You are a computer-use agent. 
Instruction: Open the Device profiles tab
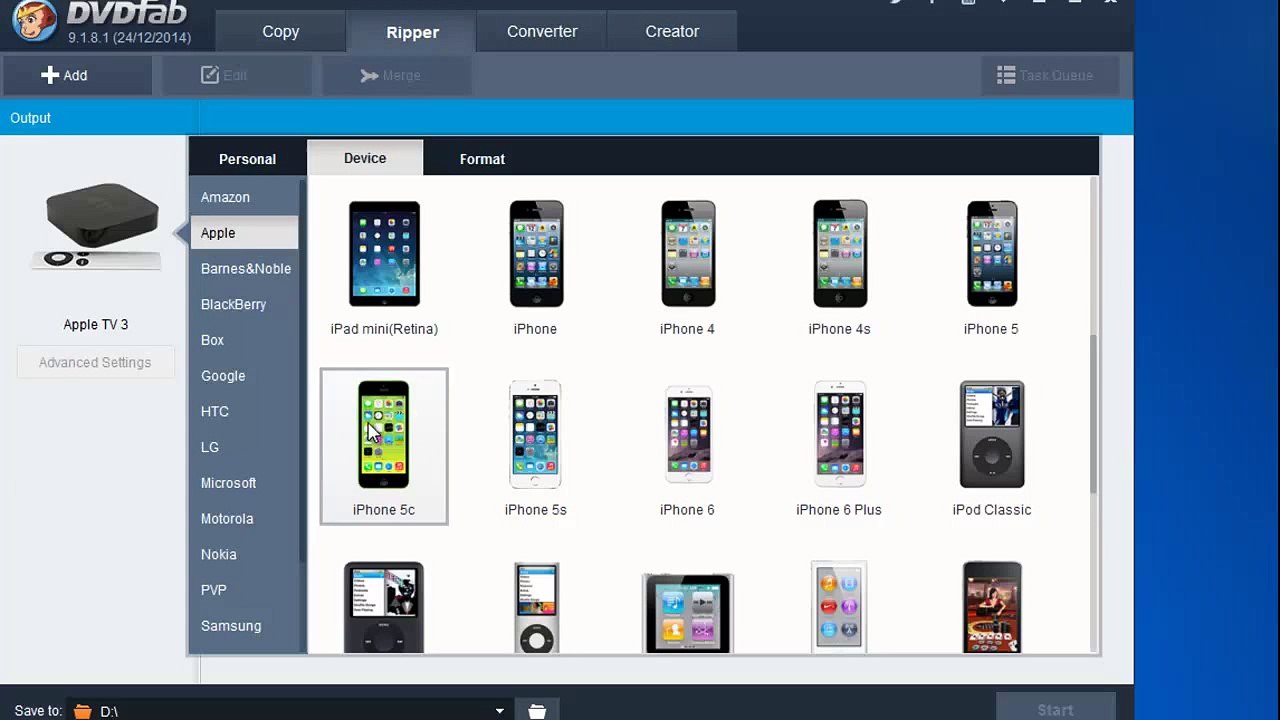[x=365, y=158]
